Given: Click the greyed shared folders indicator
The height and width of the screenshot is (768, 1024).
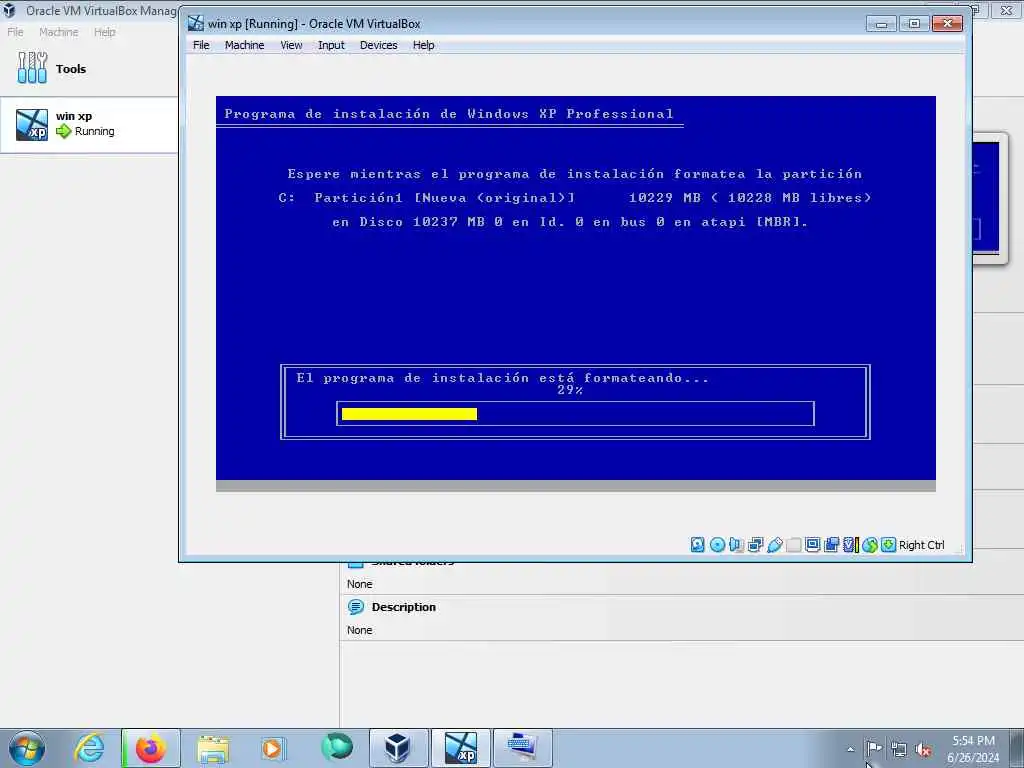Looking at the screenshot, I should (x=793, y=545).
